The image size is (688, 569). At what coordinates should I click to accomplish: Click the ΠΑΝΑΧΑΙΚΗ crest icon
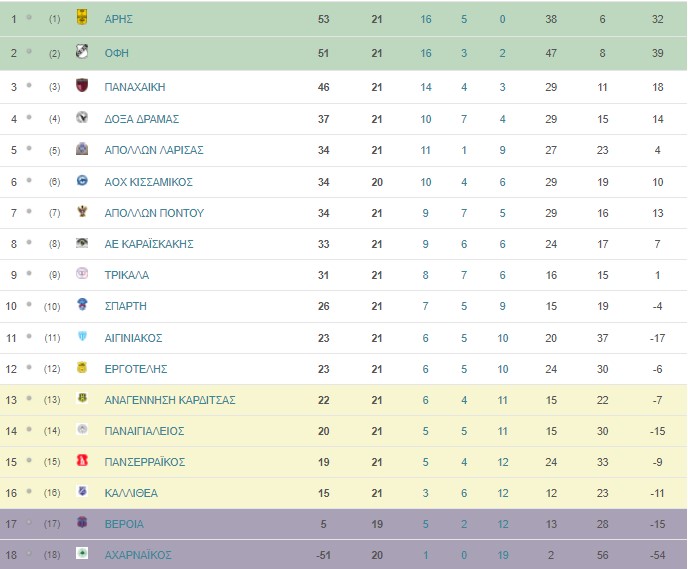pyautogui.click(x=82, y=85)
